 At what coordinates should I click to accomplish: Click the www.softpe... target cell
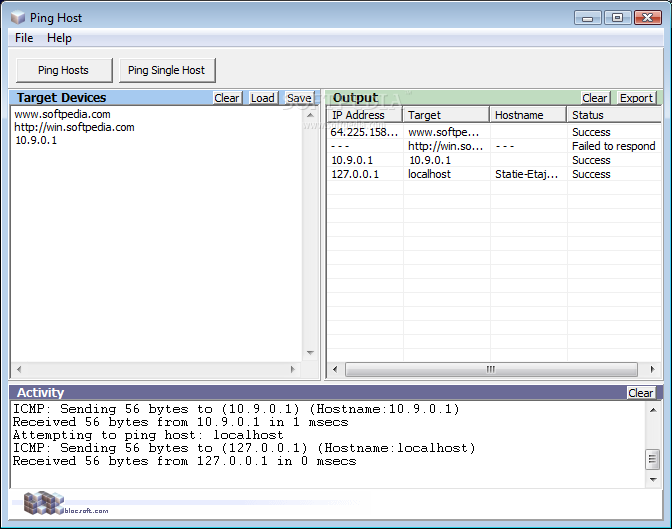(446, 132)
